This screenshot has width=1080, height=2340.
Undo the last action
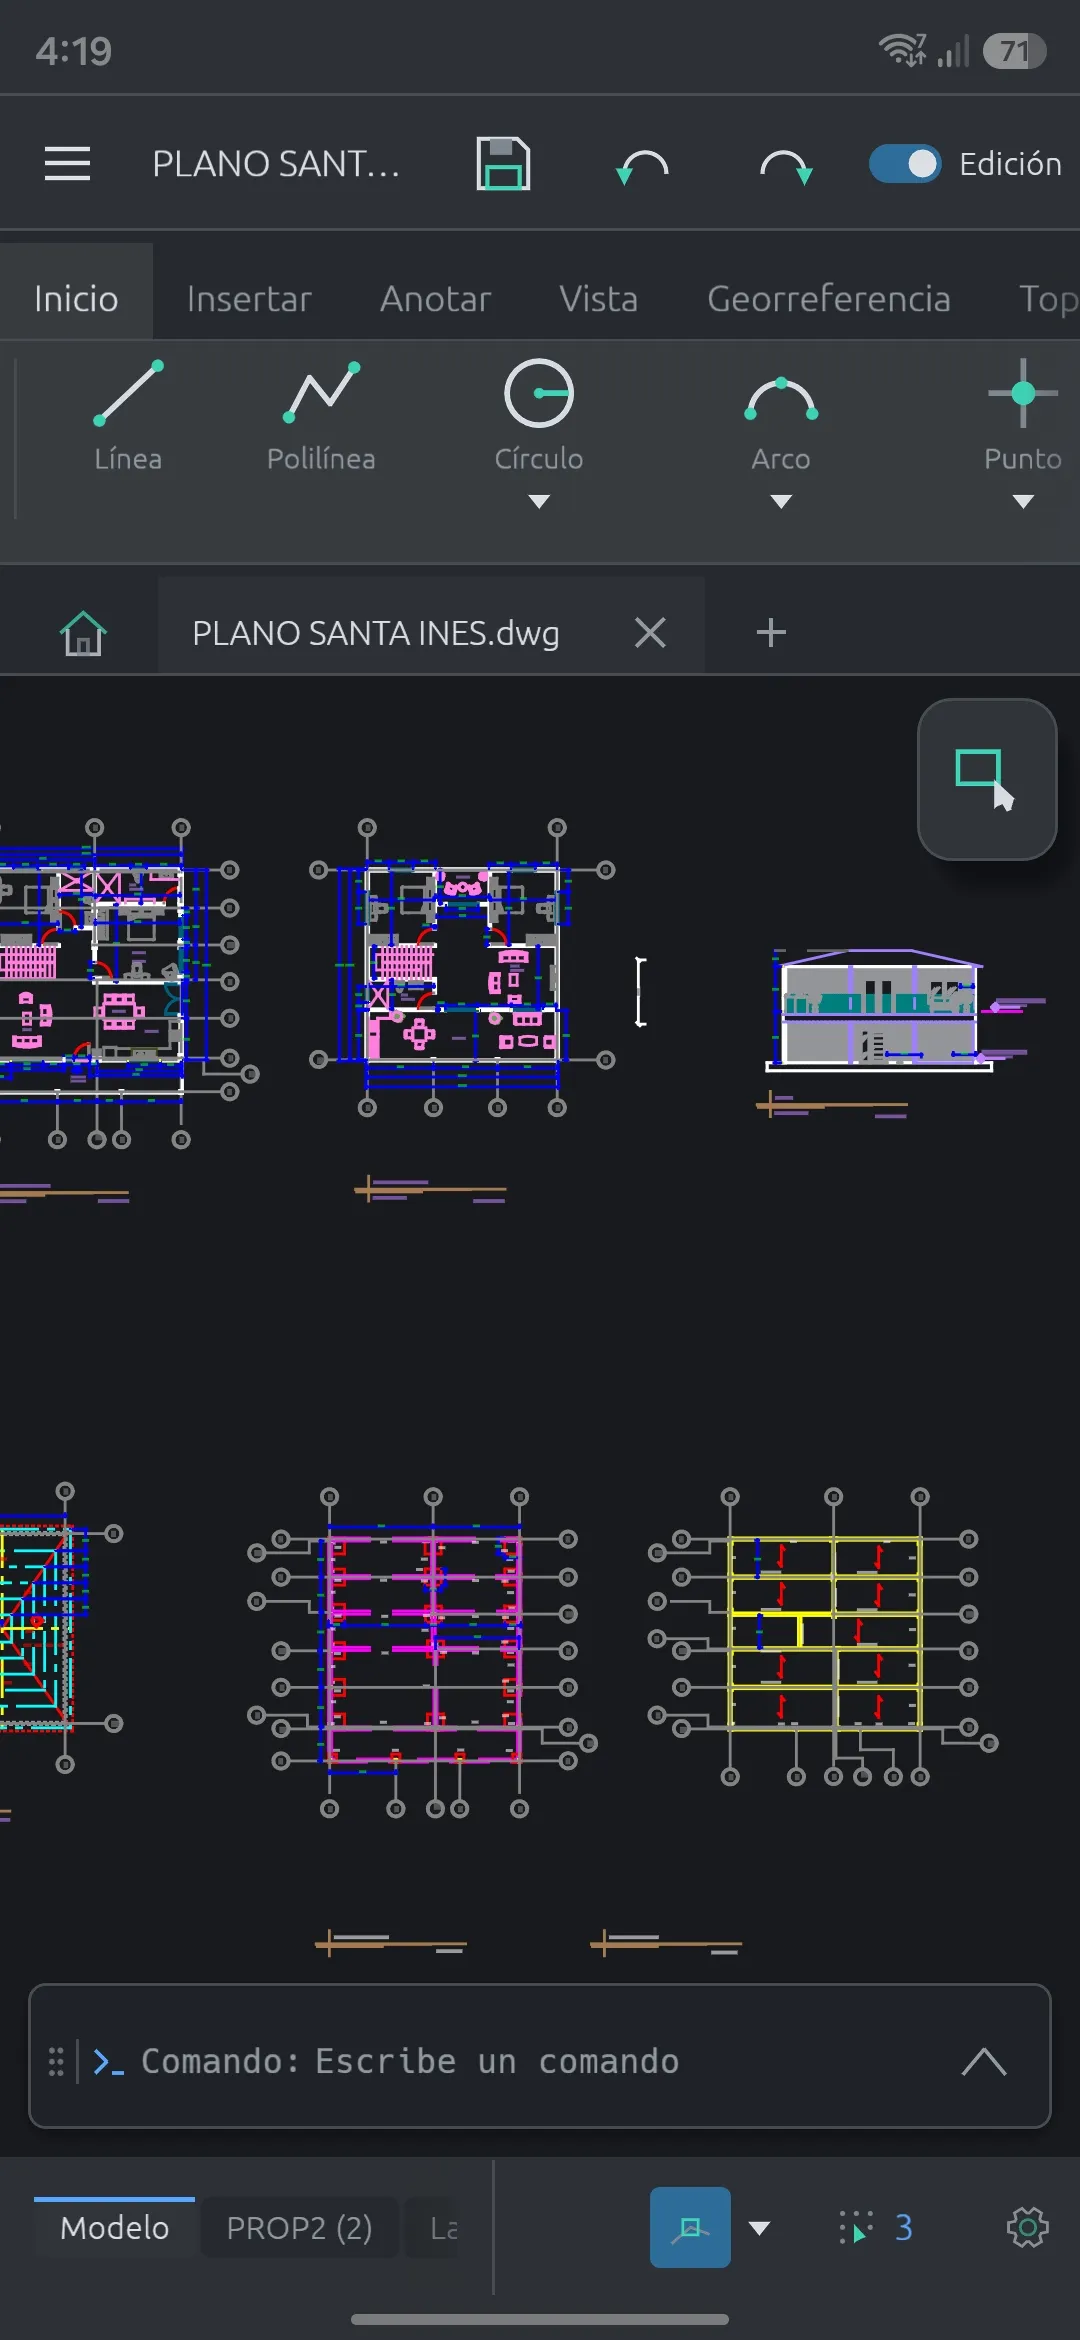pyautogui.click(x=642, y=165)
